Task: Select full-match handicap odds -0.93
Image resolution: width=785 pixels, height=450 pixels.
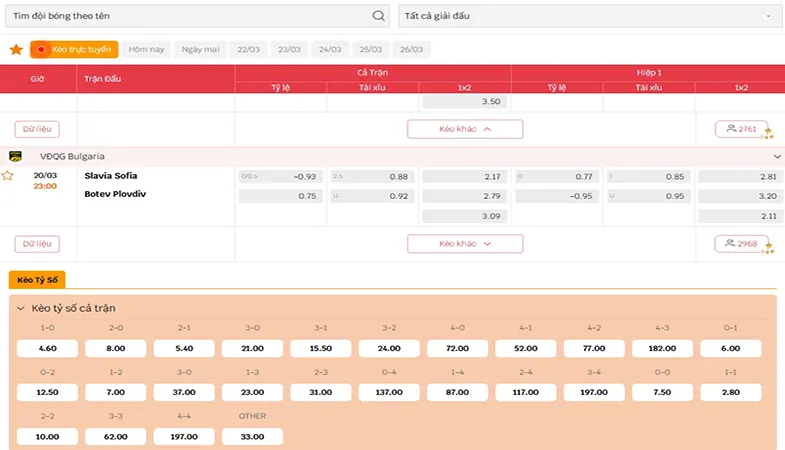Action: (281, 177)
